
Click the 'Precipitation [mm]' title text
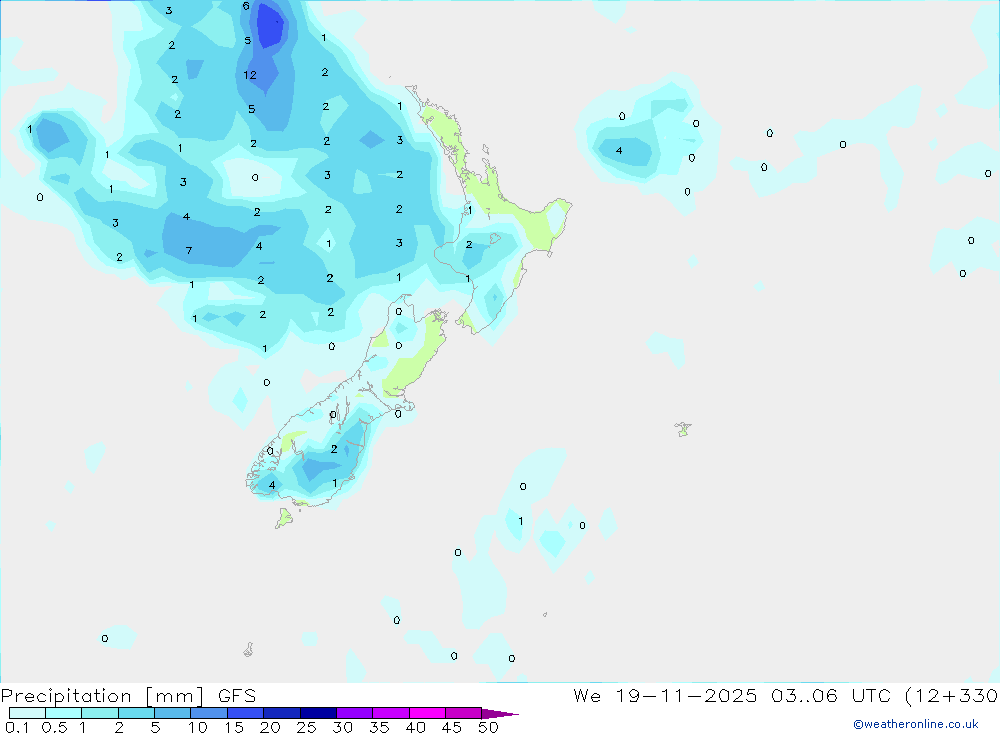coord(102,696)
